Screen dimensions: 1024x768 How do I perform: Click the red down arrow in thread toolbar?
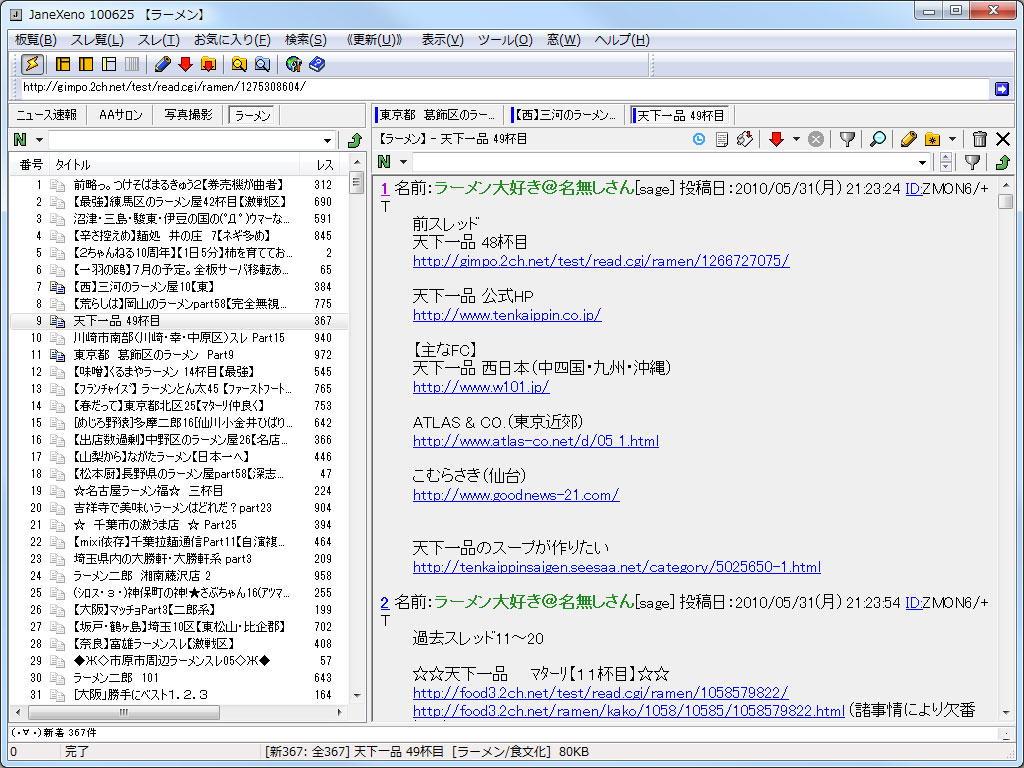[x=776, y=139]
